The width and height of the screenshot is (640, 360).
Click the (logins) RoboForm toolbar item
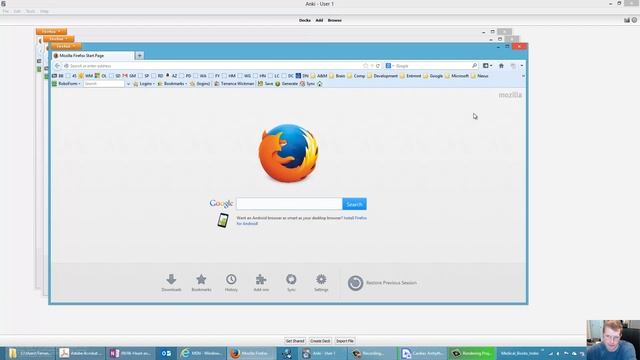[x=200, y=84]
